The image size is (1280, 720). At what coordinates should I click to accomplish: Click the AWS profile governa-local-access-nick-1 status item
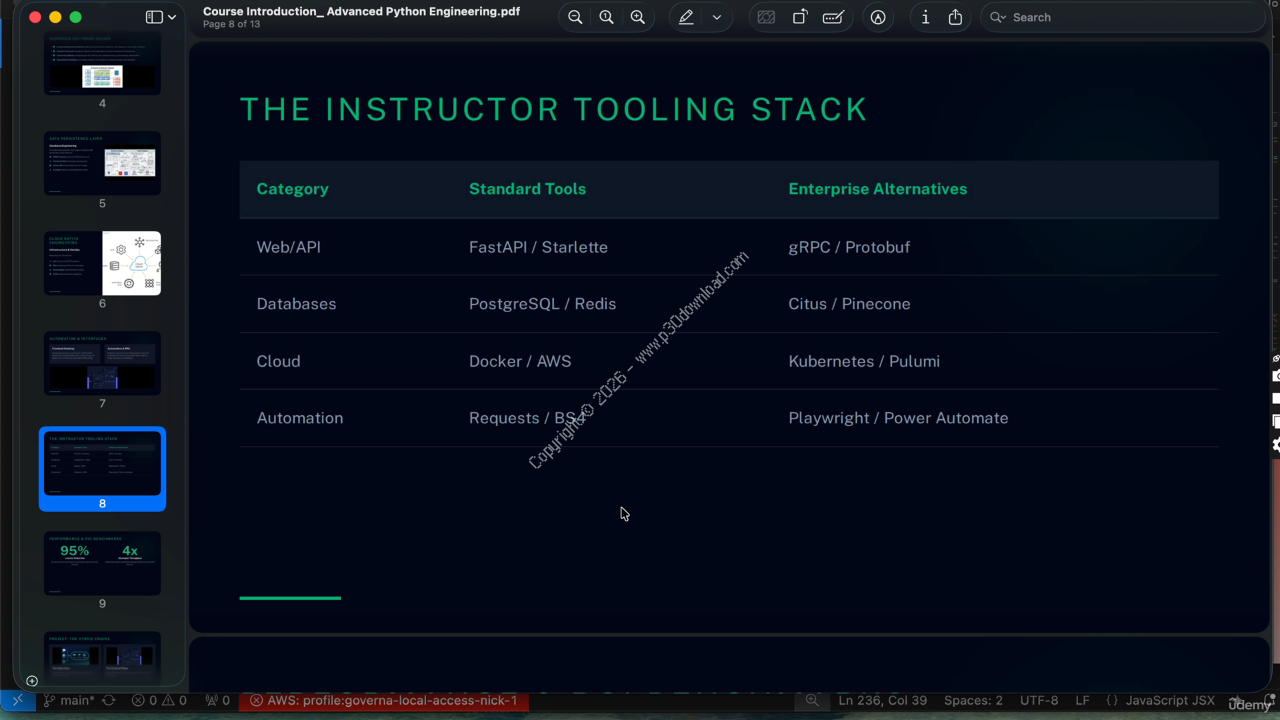[384, 701]
